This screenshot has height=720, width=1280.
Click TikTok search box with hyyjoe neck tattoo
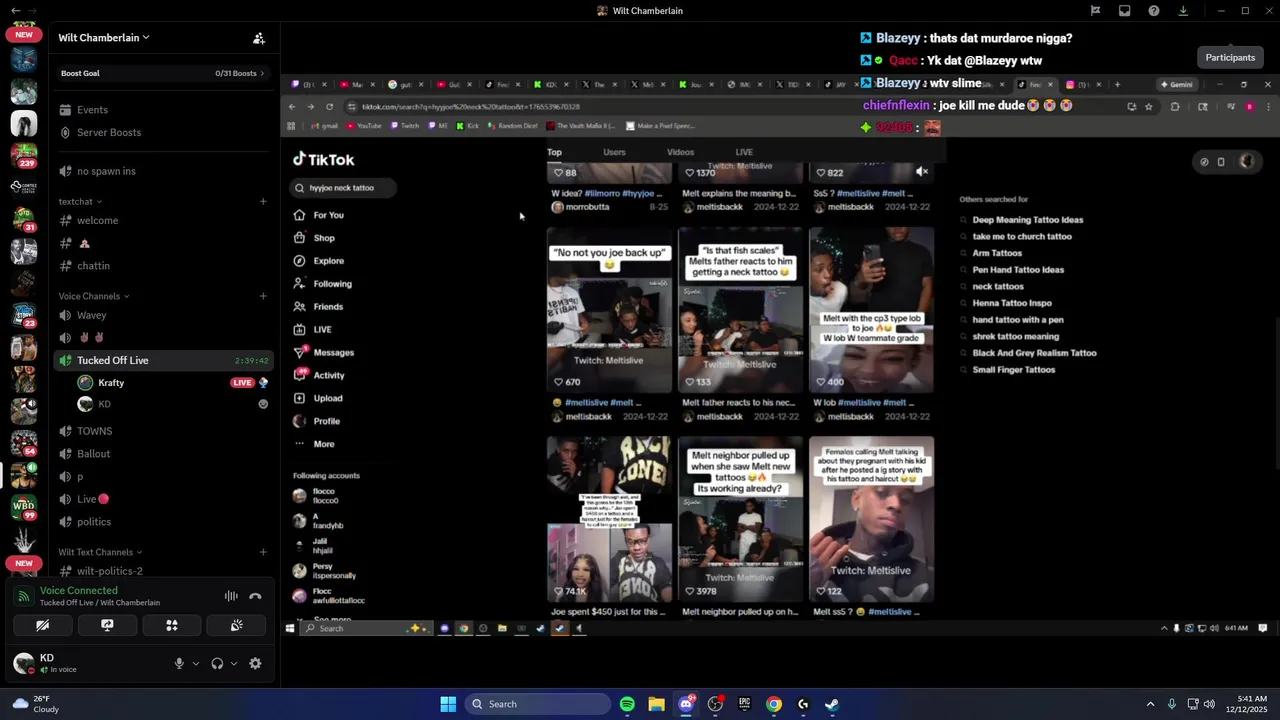point(343,188)
